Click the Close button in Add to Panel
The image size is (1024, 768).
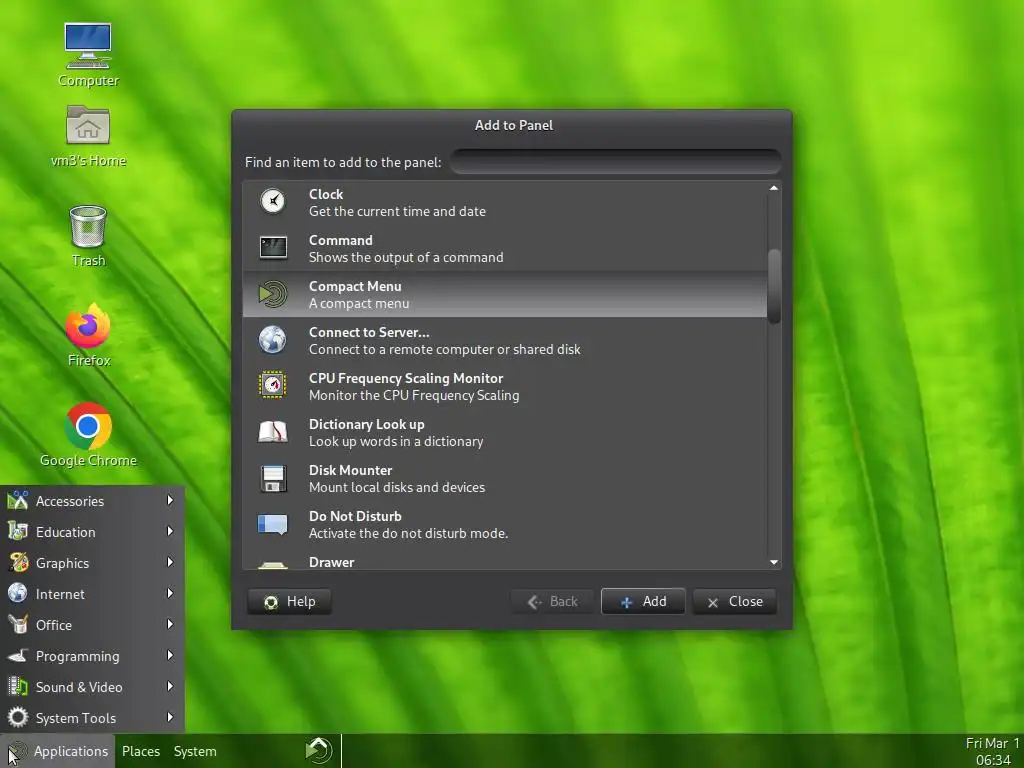tap(735, 601)
